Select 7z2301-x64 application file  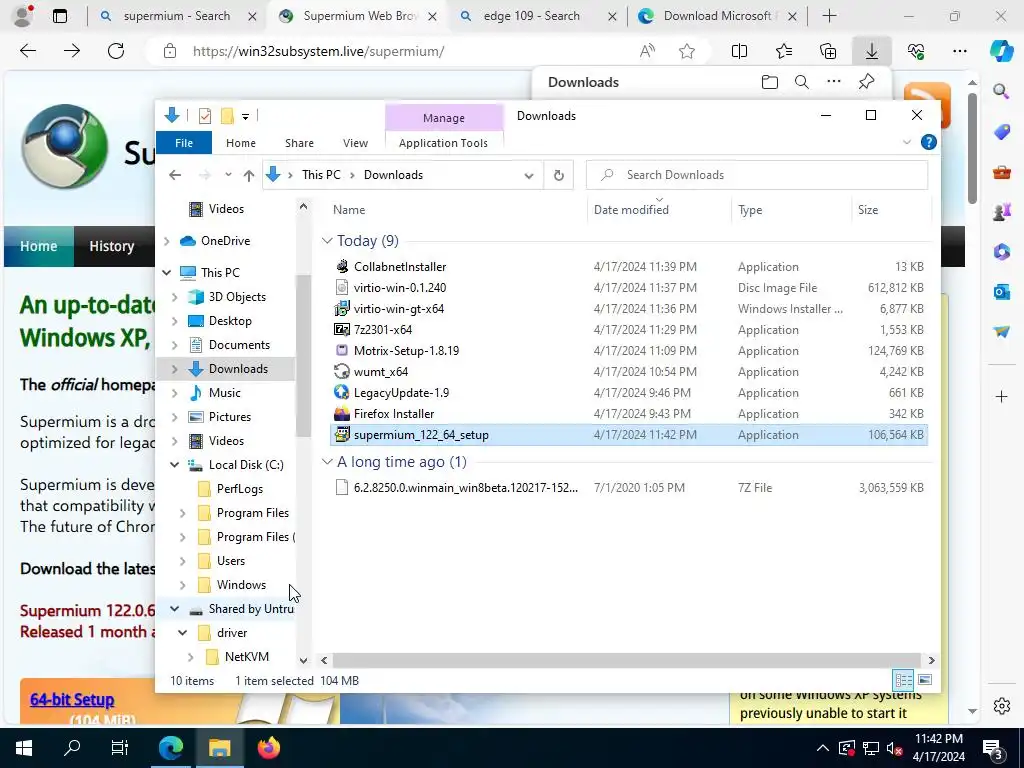click(383, 329)
